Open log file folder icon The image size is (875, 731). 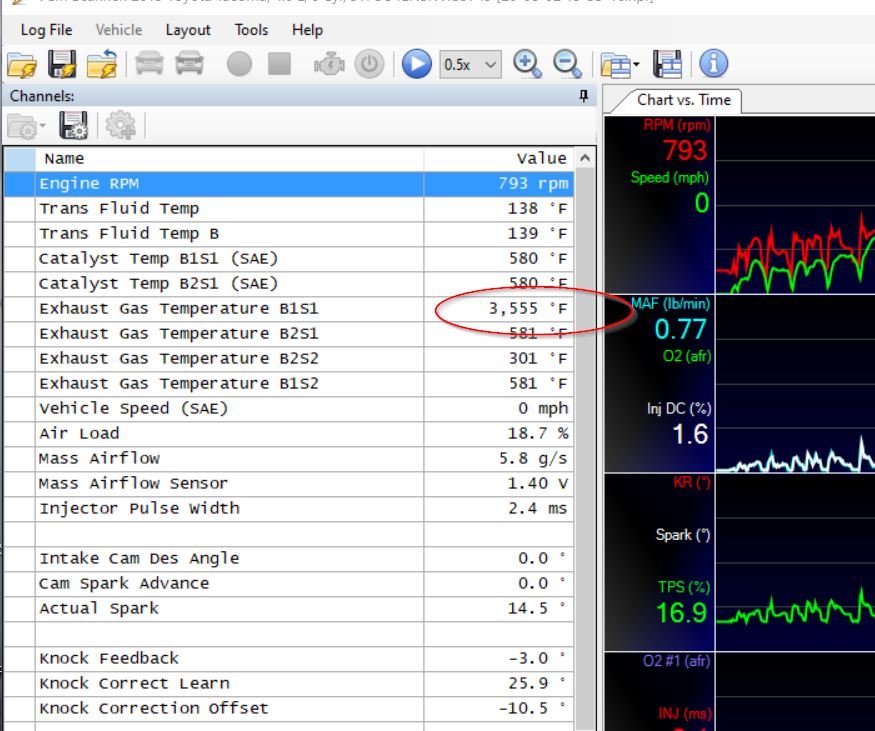pos(22,64)
